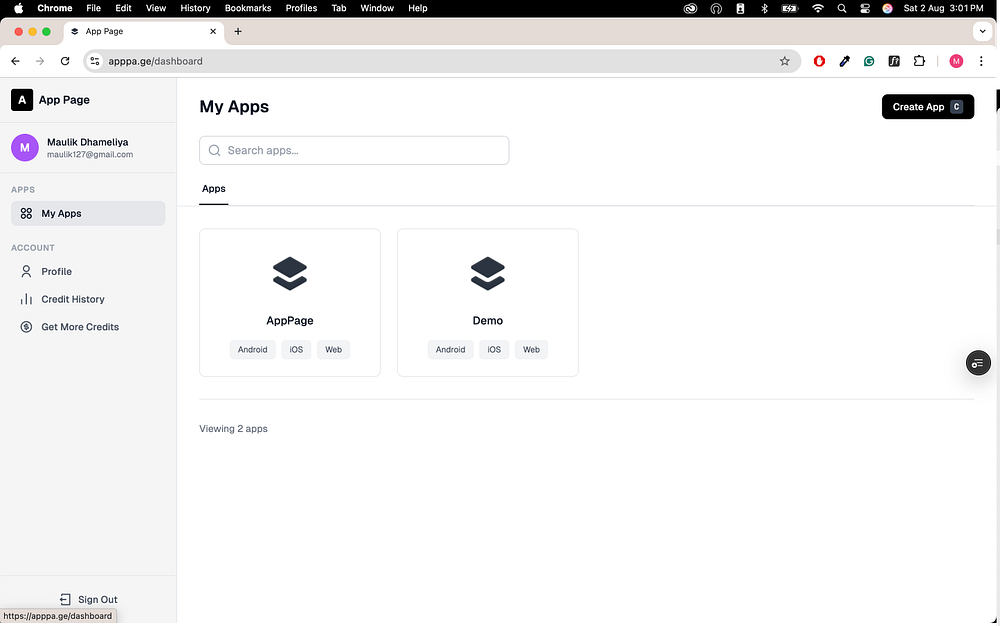Click the Create App button
Image resolution: width=1000 pixels, height=626 pixels.
[927, 106]
